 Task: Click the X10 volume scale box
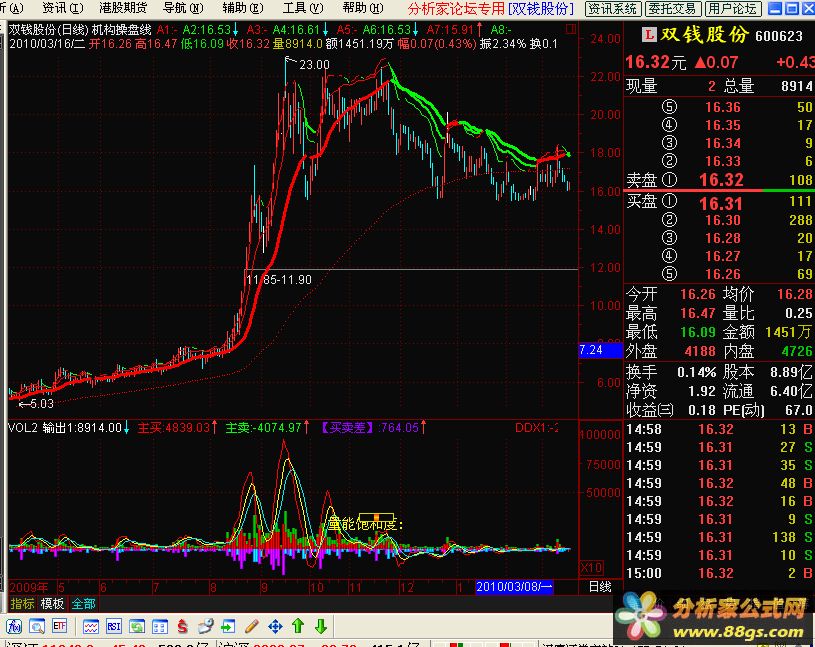(x=591, y=567)
